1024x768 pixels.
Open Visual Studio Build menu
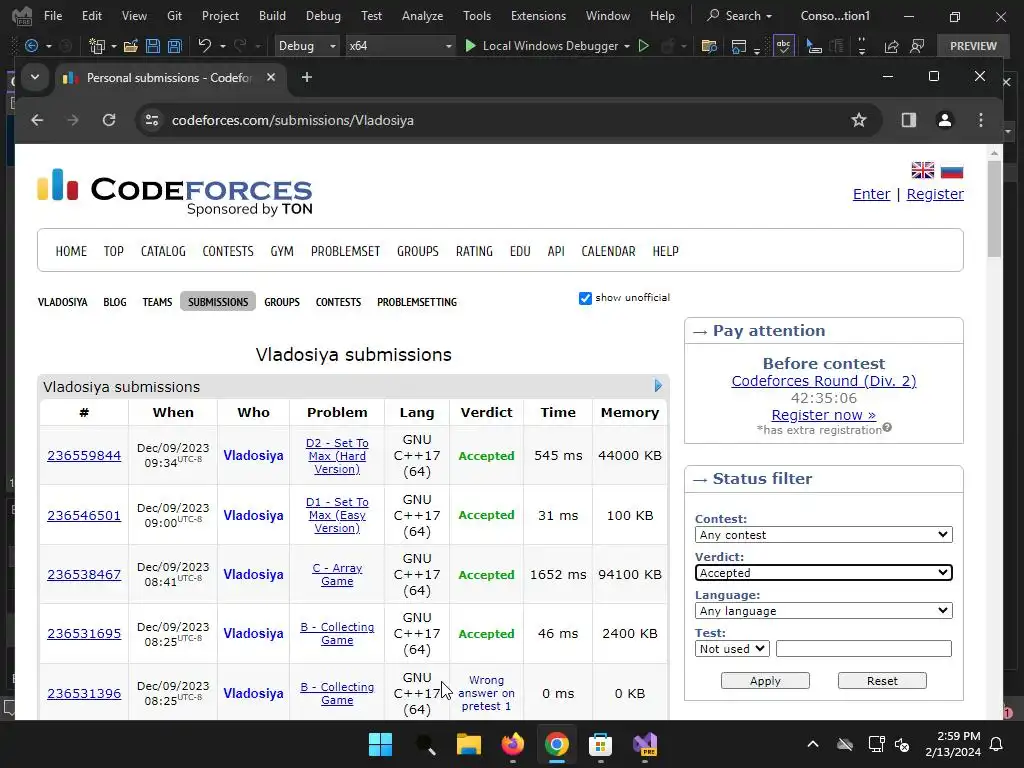pos(272,16)
